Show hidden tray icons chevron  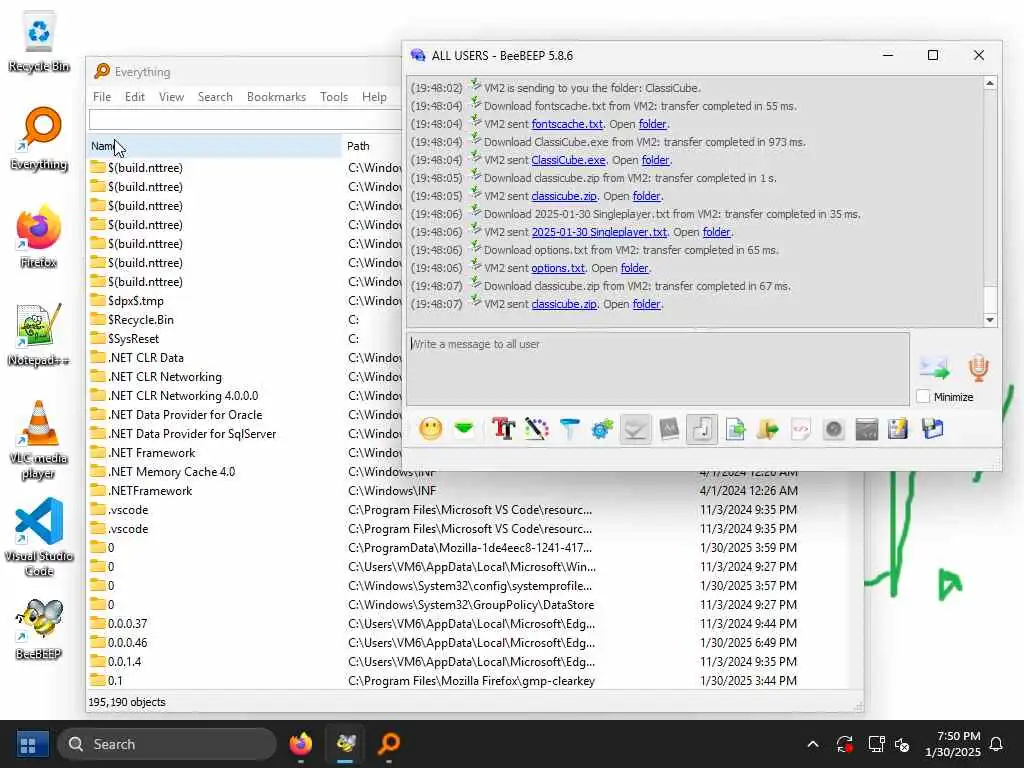(x=812, y=744)
